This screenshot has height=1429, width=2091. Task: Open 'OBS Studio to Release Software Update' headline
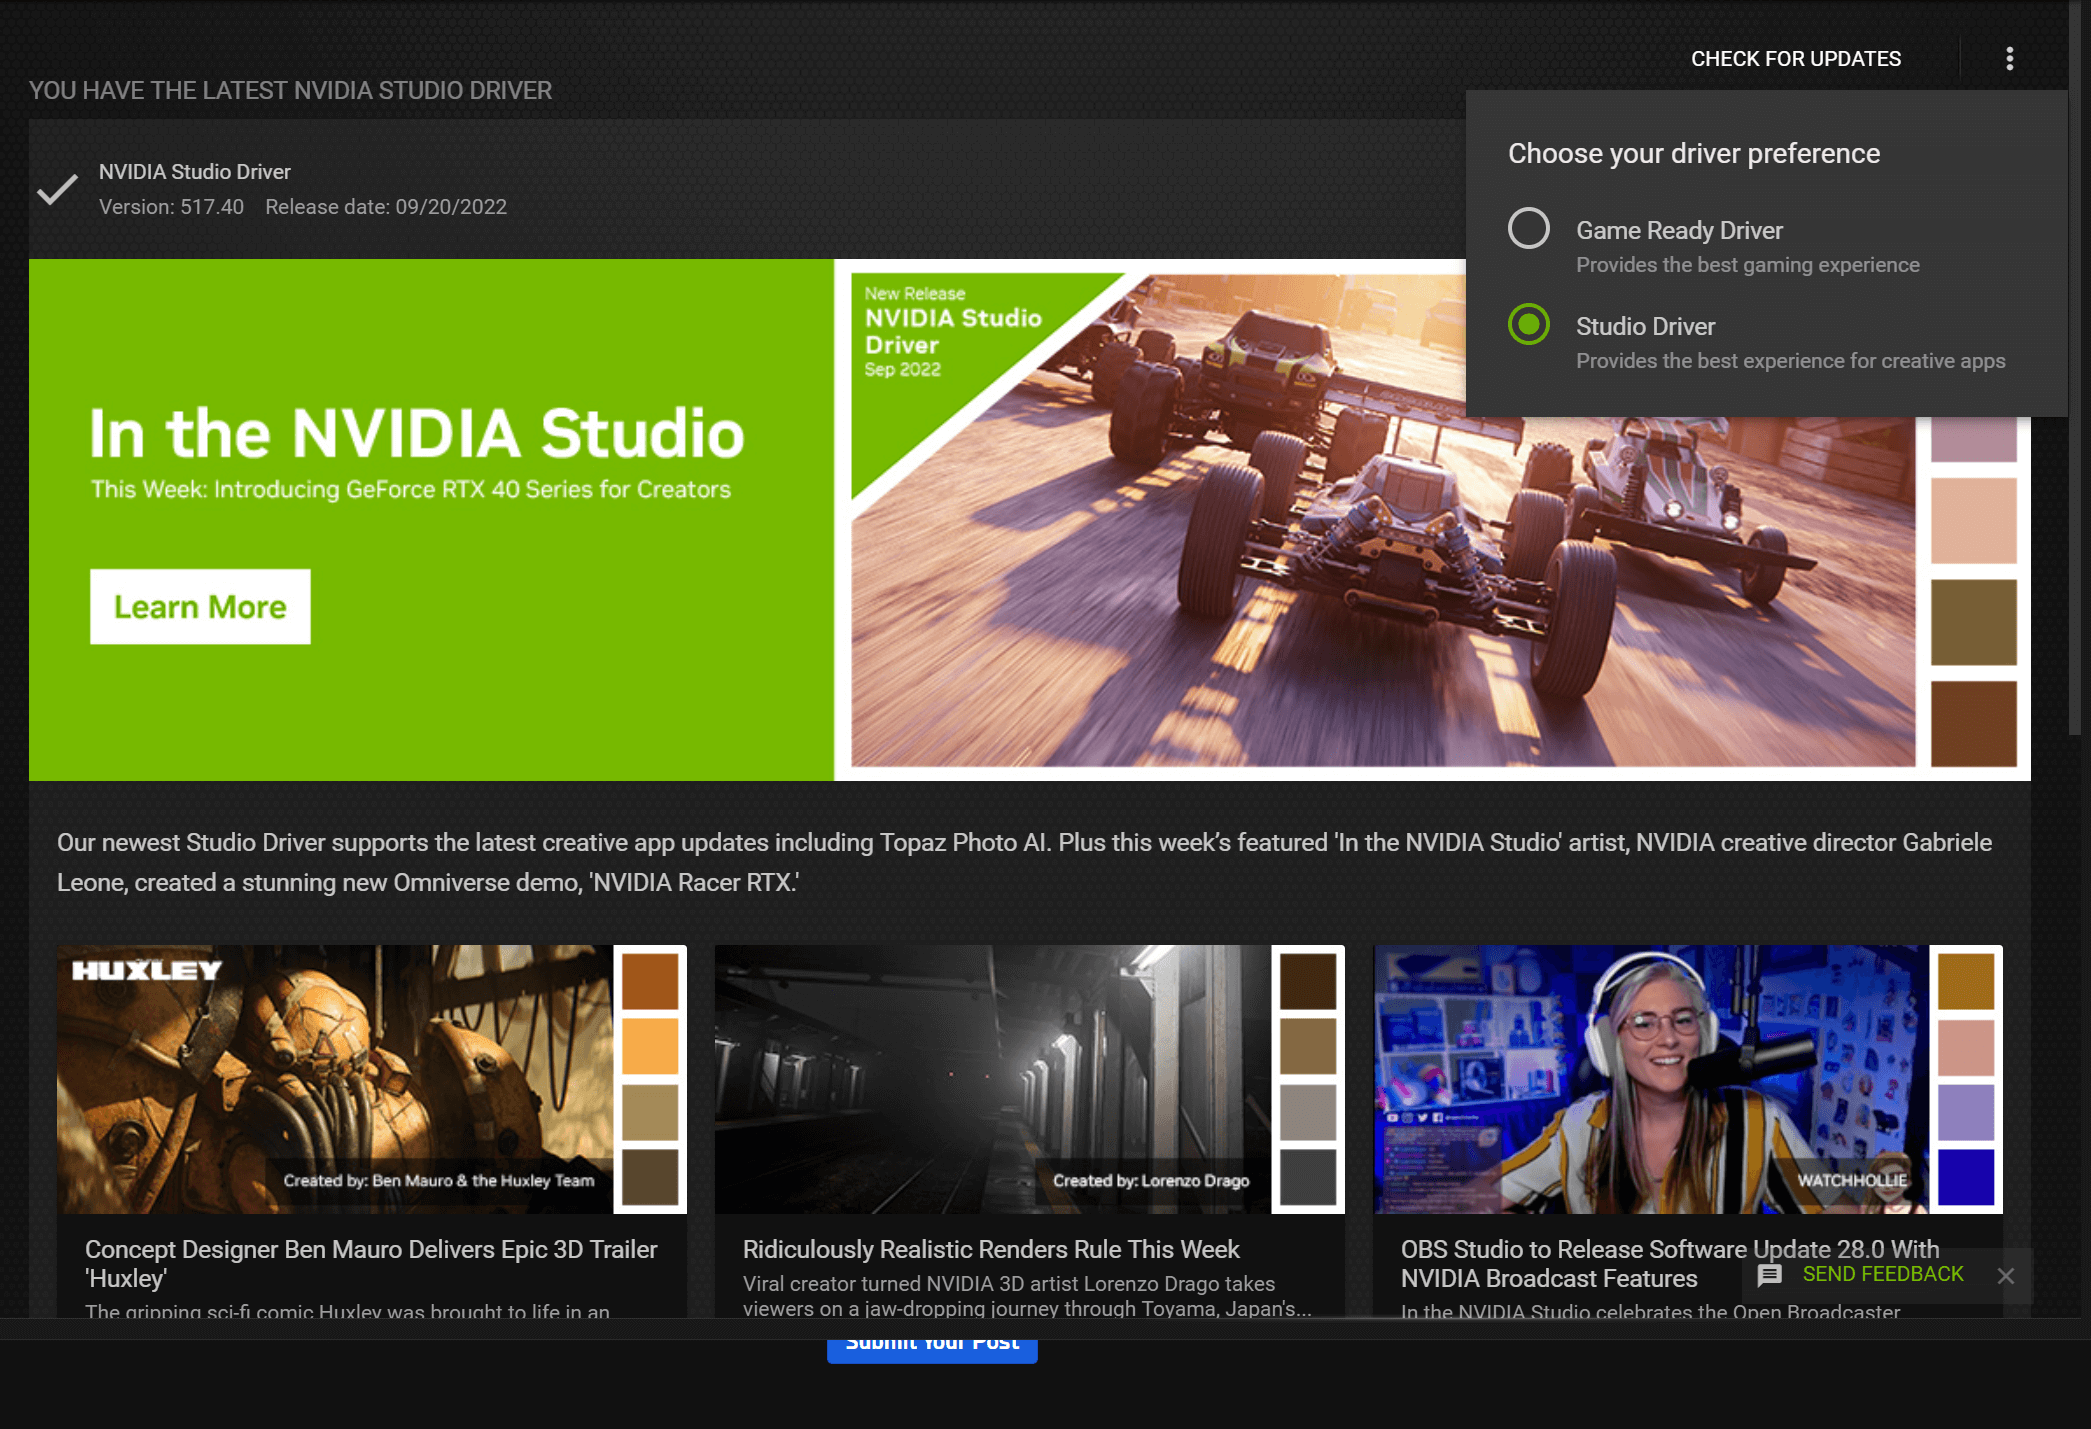pos(1670,1264)
